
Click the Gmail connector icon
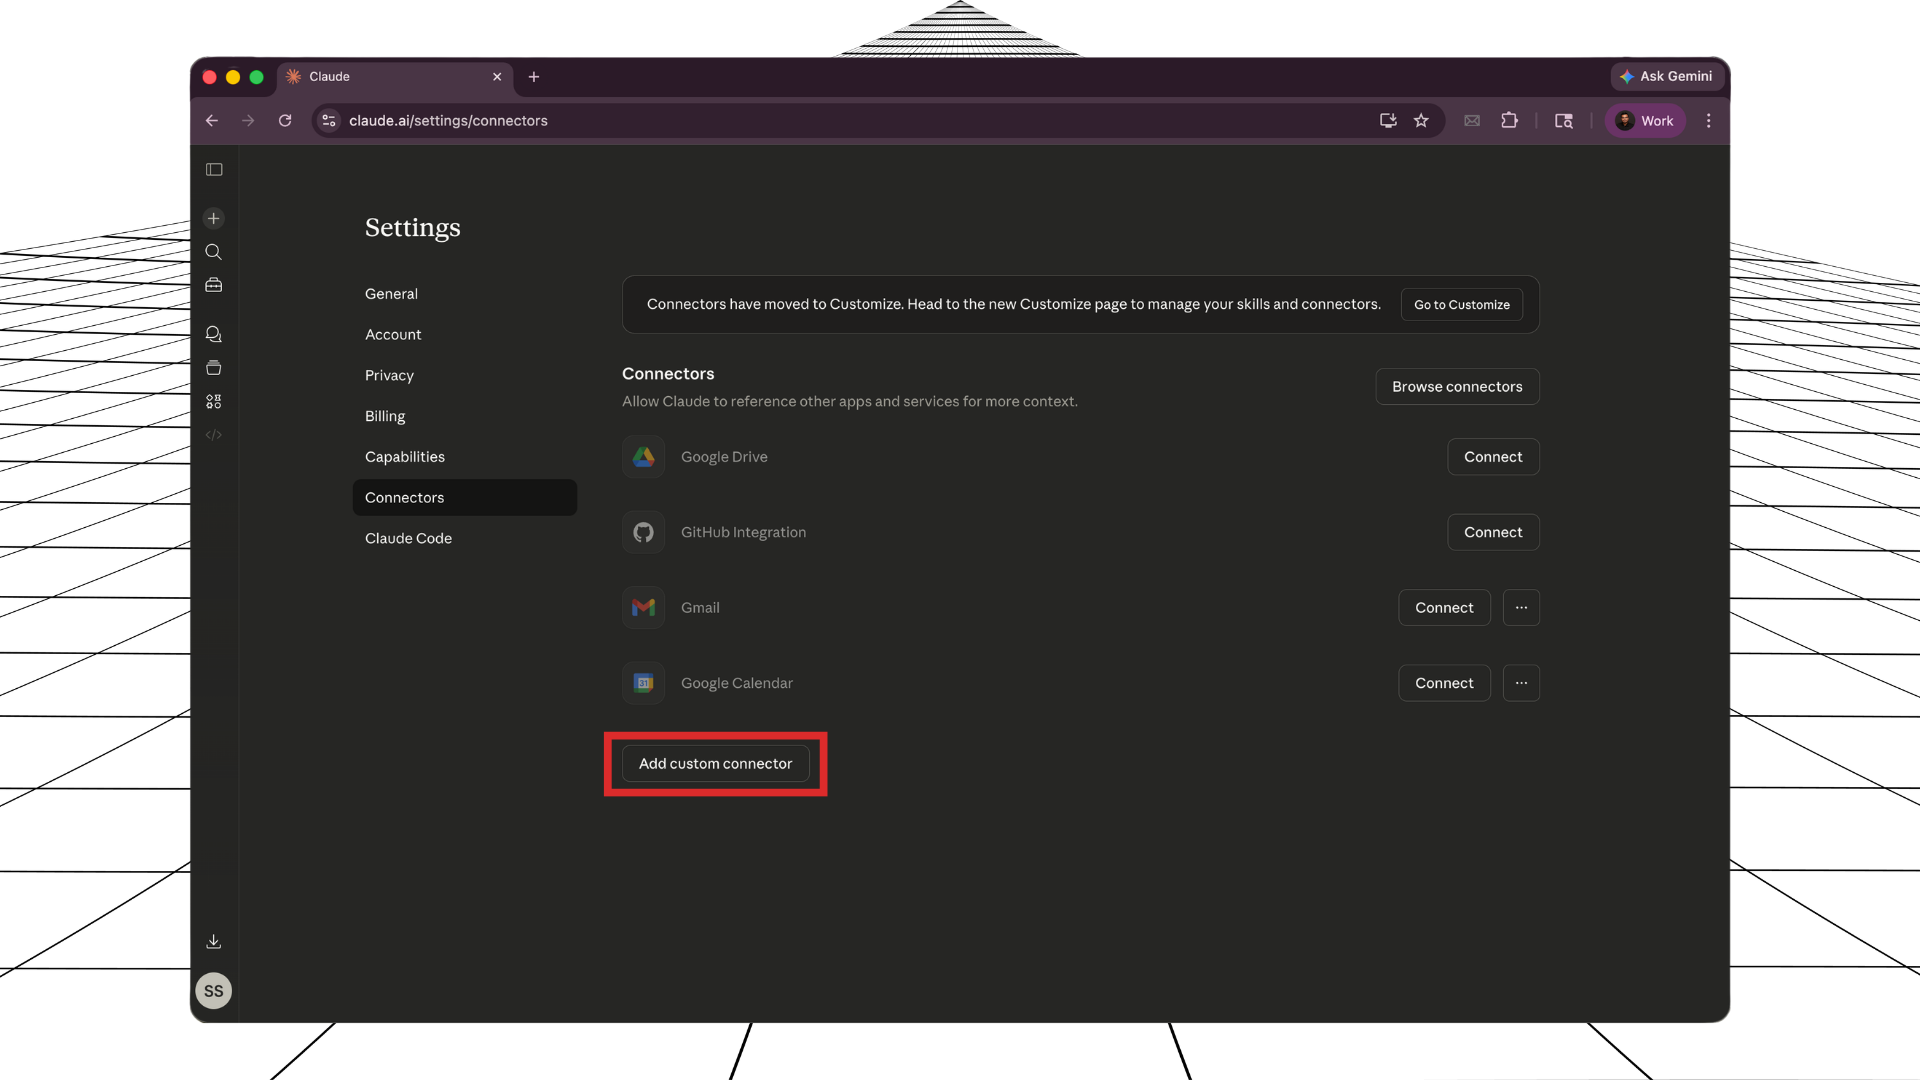click(643, 607)
